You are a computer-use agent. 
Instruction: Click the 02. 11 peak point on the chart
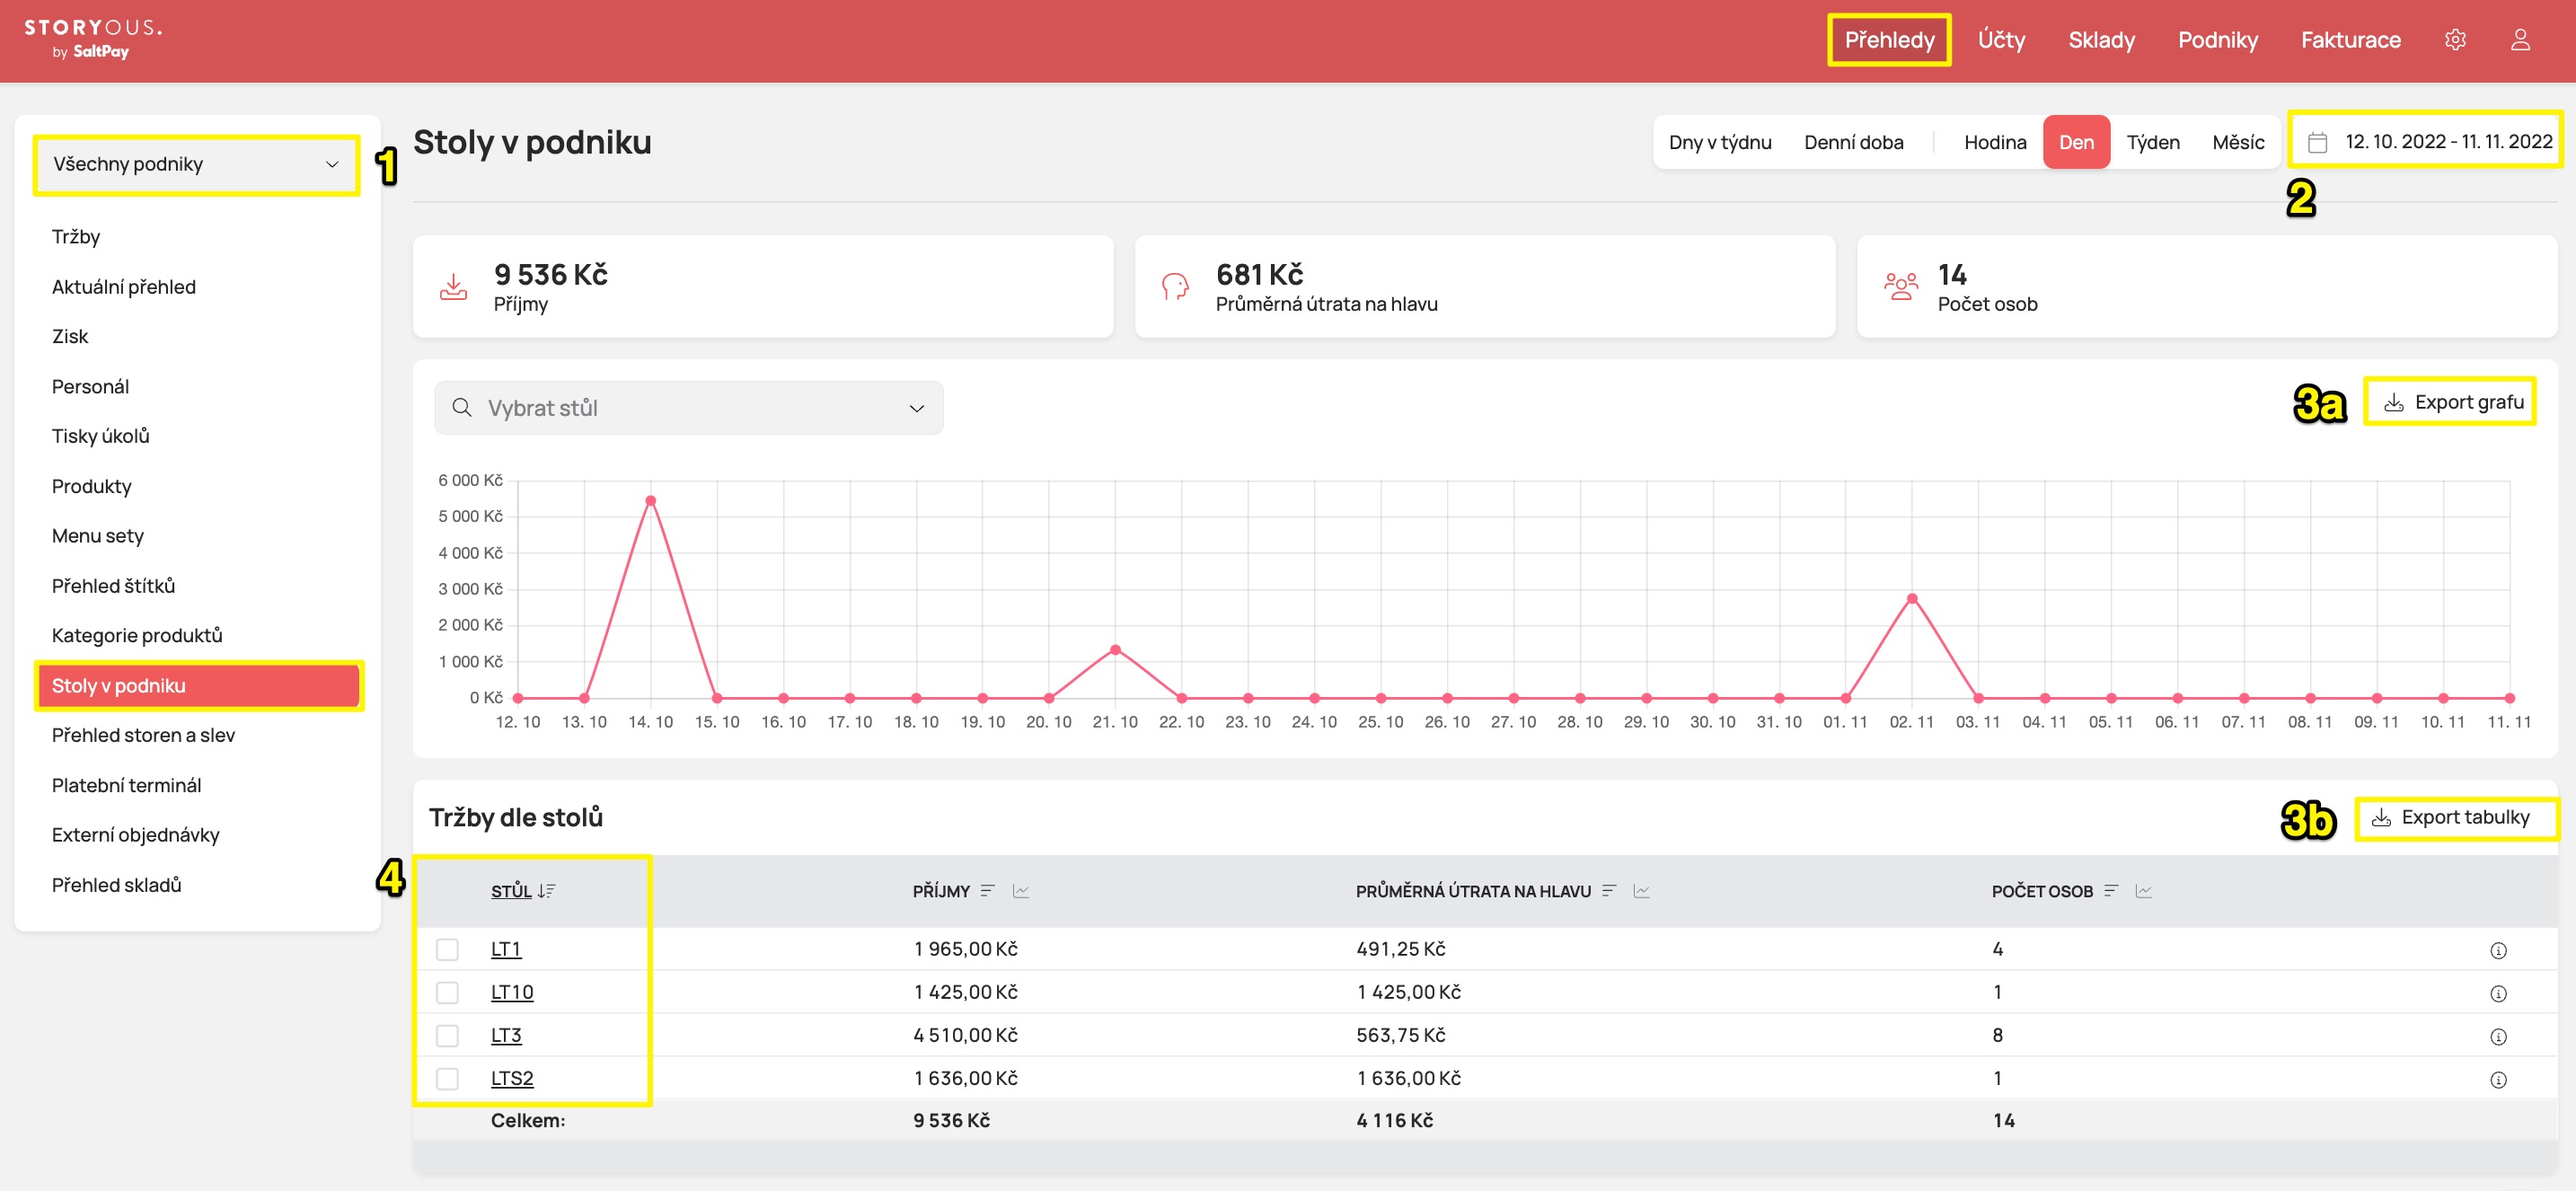pyautogui.click(x=1912, y=599)
